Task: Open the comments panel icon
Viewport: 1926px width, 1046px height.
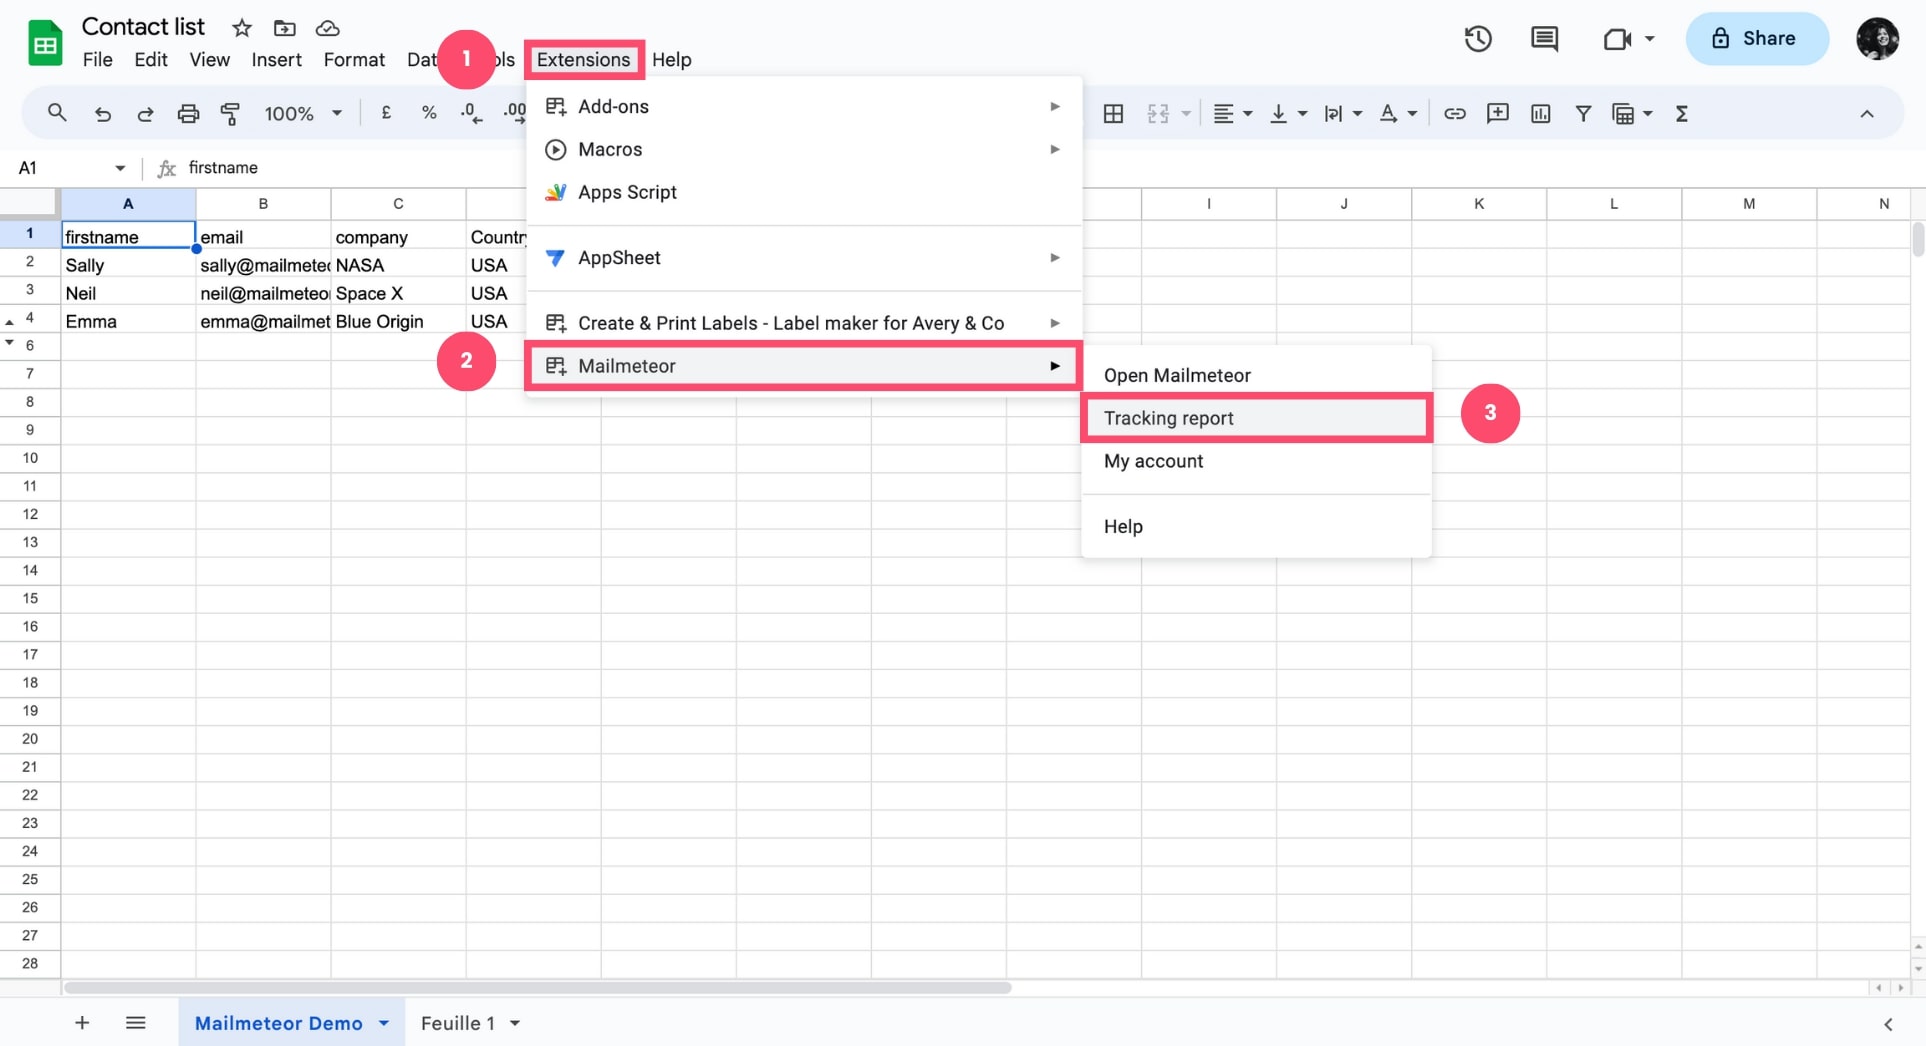Action: (x=1544, y=39)
